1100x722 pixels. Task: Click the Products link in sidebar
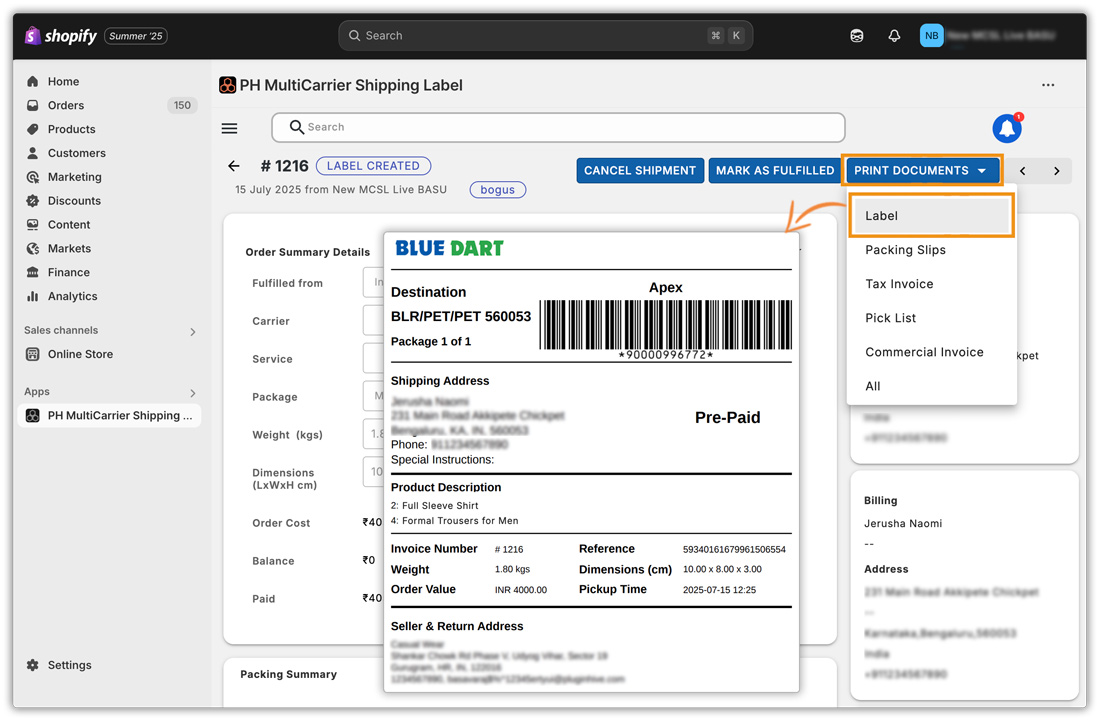coord(72,129)
